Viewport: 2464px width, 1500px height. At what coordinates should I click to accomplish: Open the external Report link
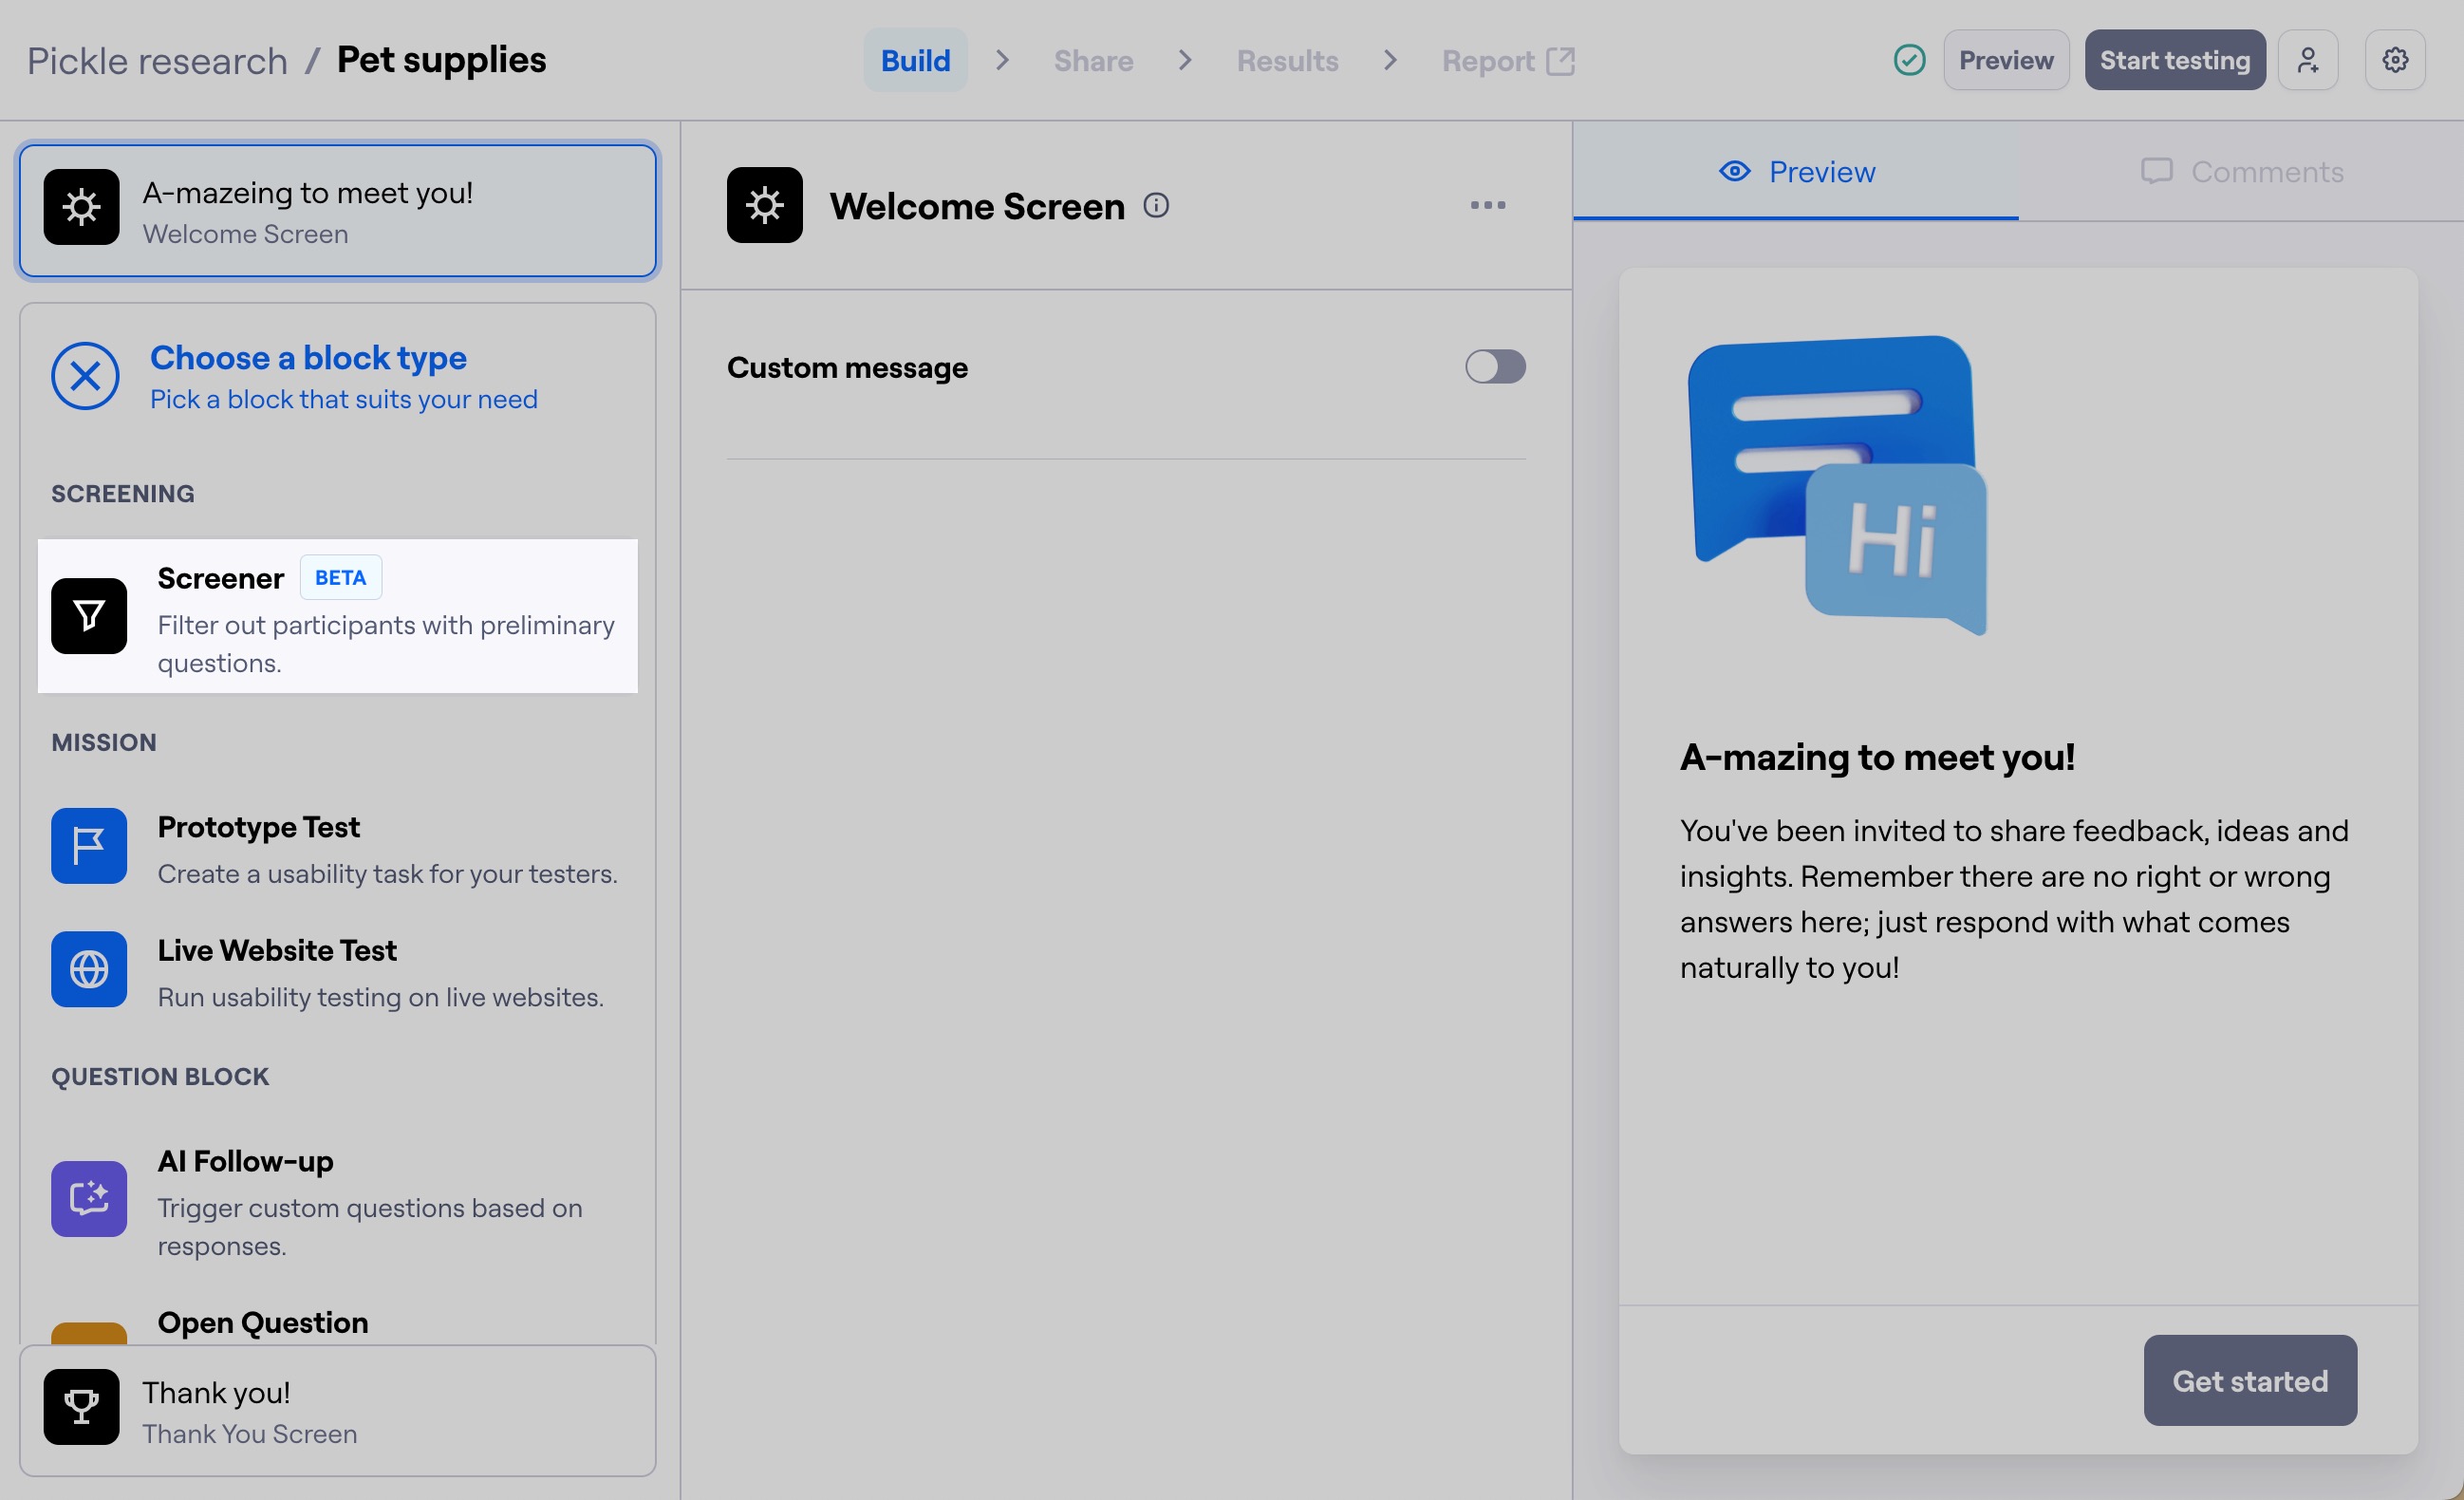pos(1507,61)
